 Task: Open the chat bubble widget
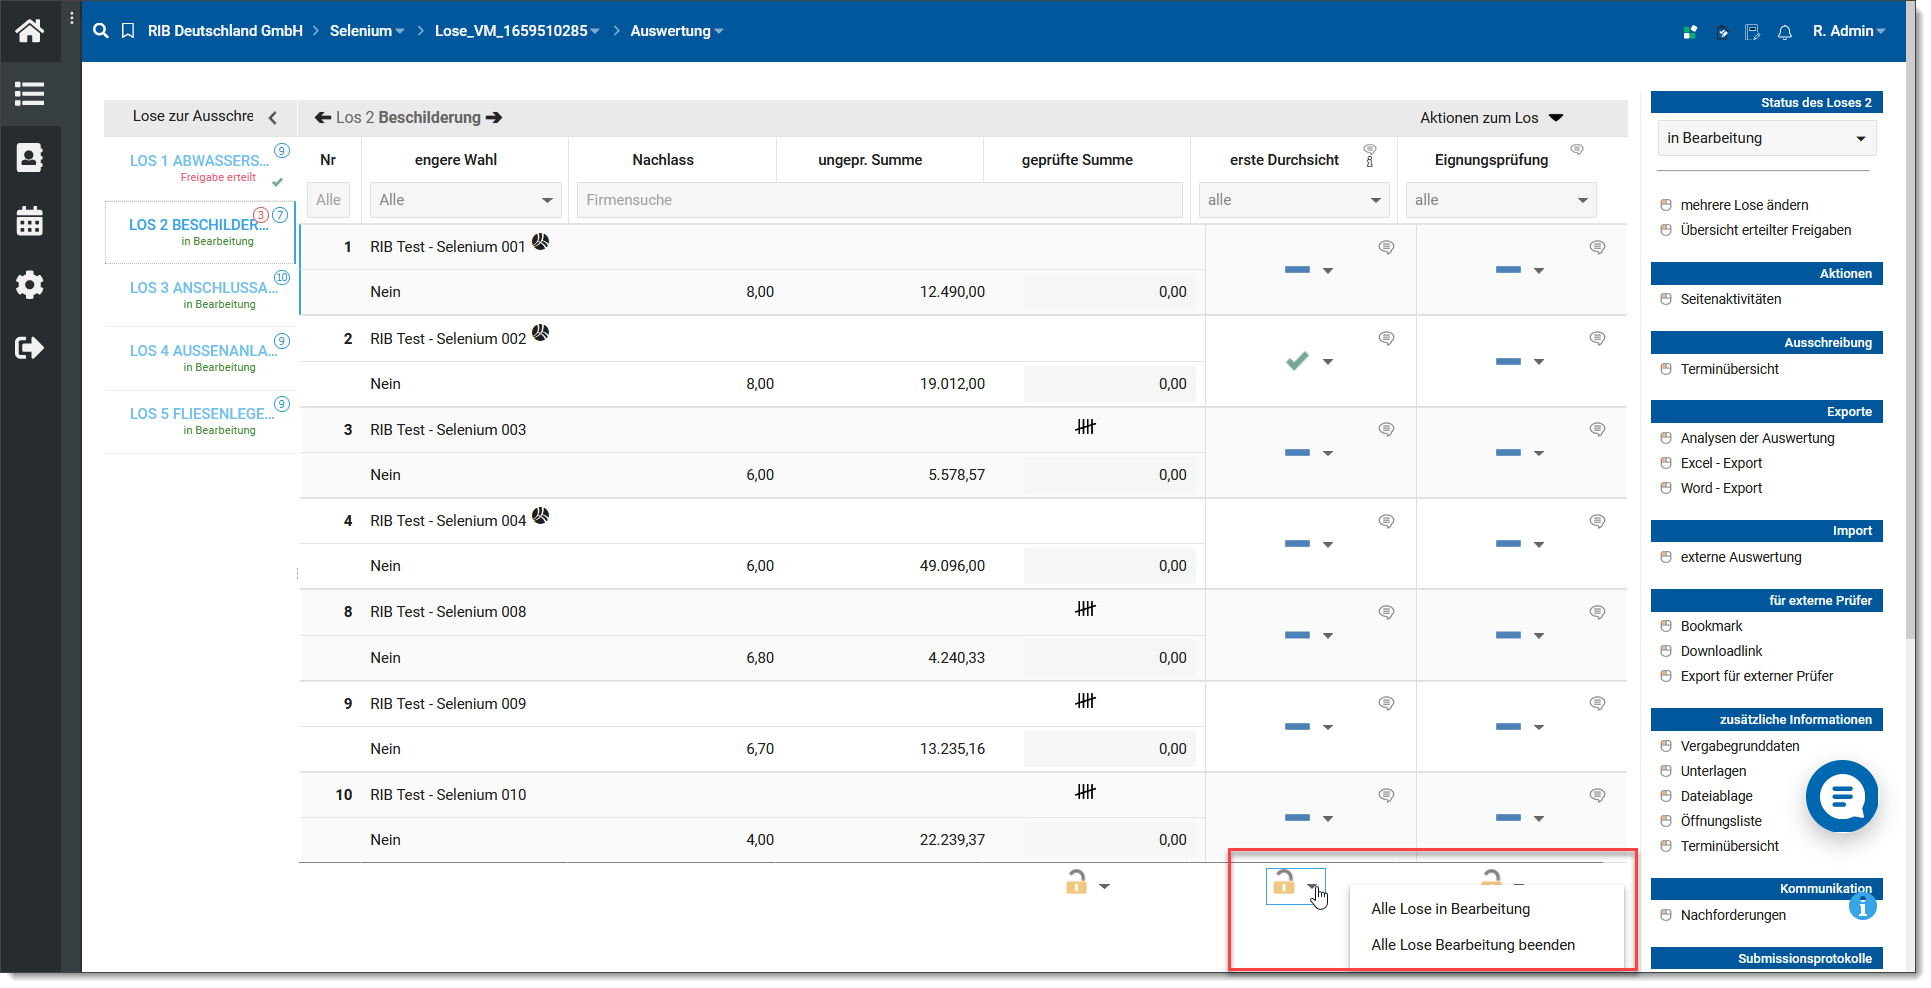(x=1841, y=797)
